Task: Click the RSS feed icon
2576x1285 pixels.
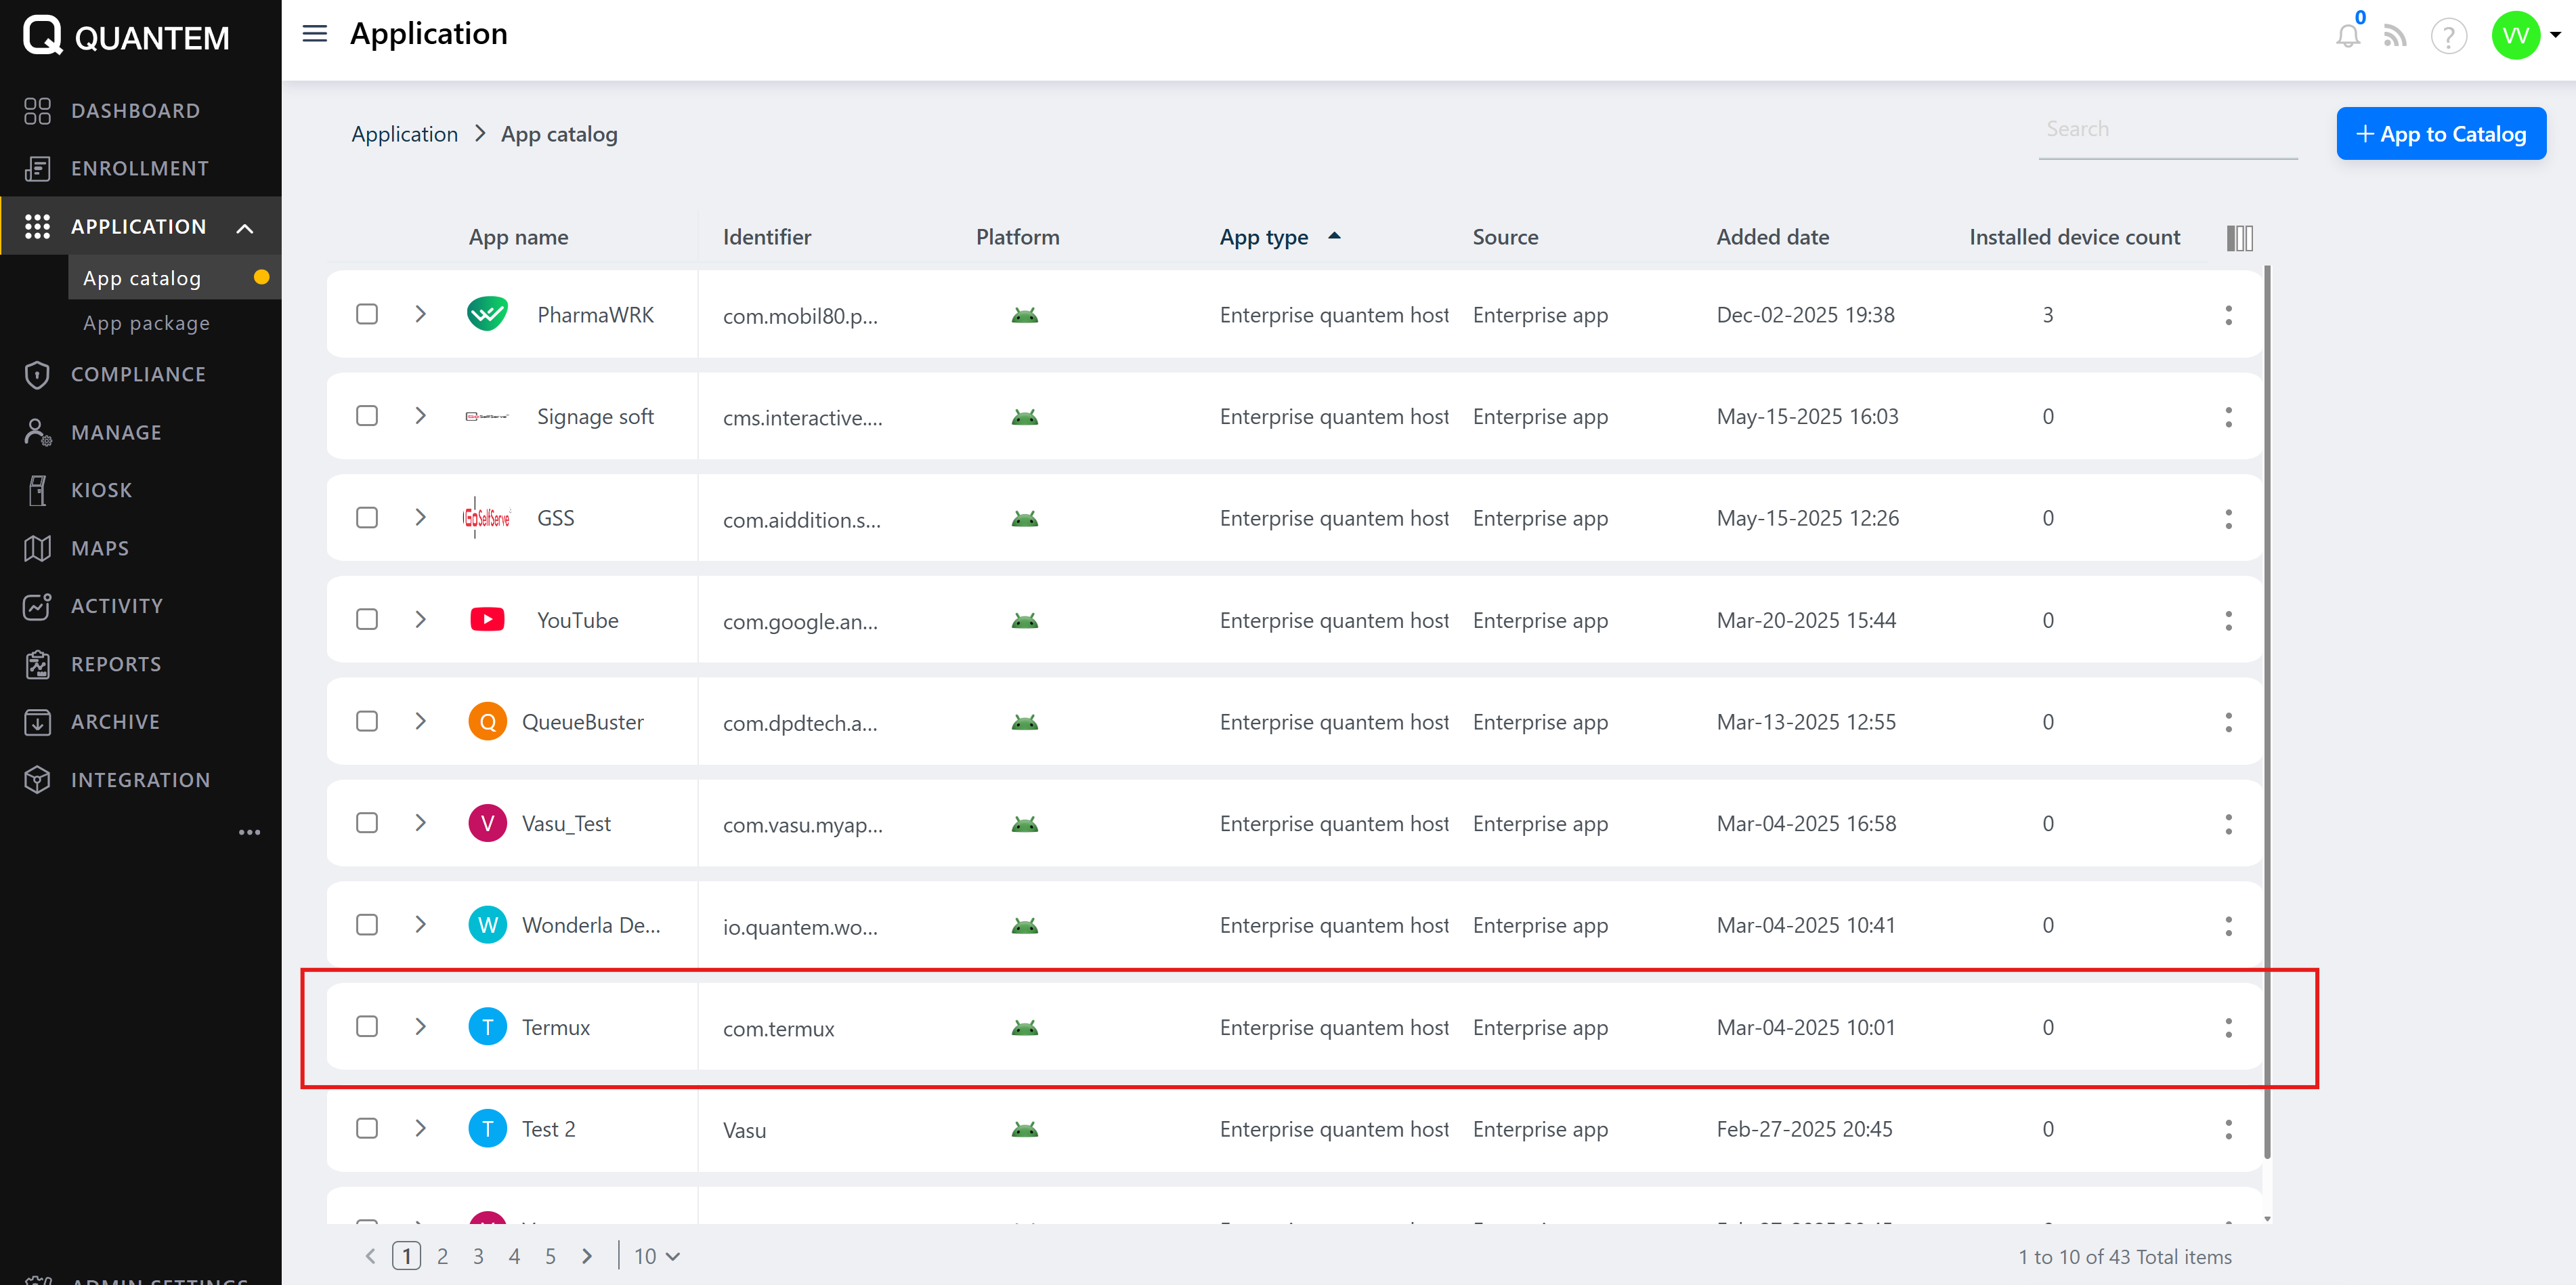Action: coord(2394,37)
